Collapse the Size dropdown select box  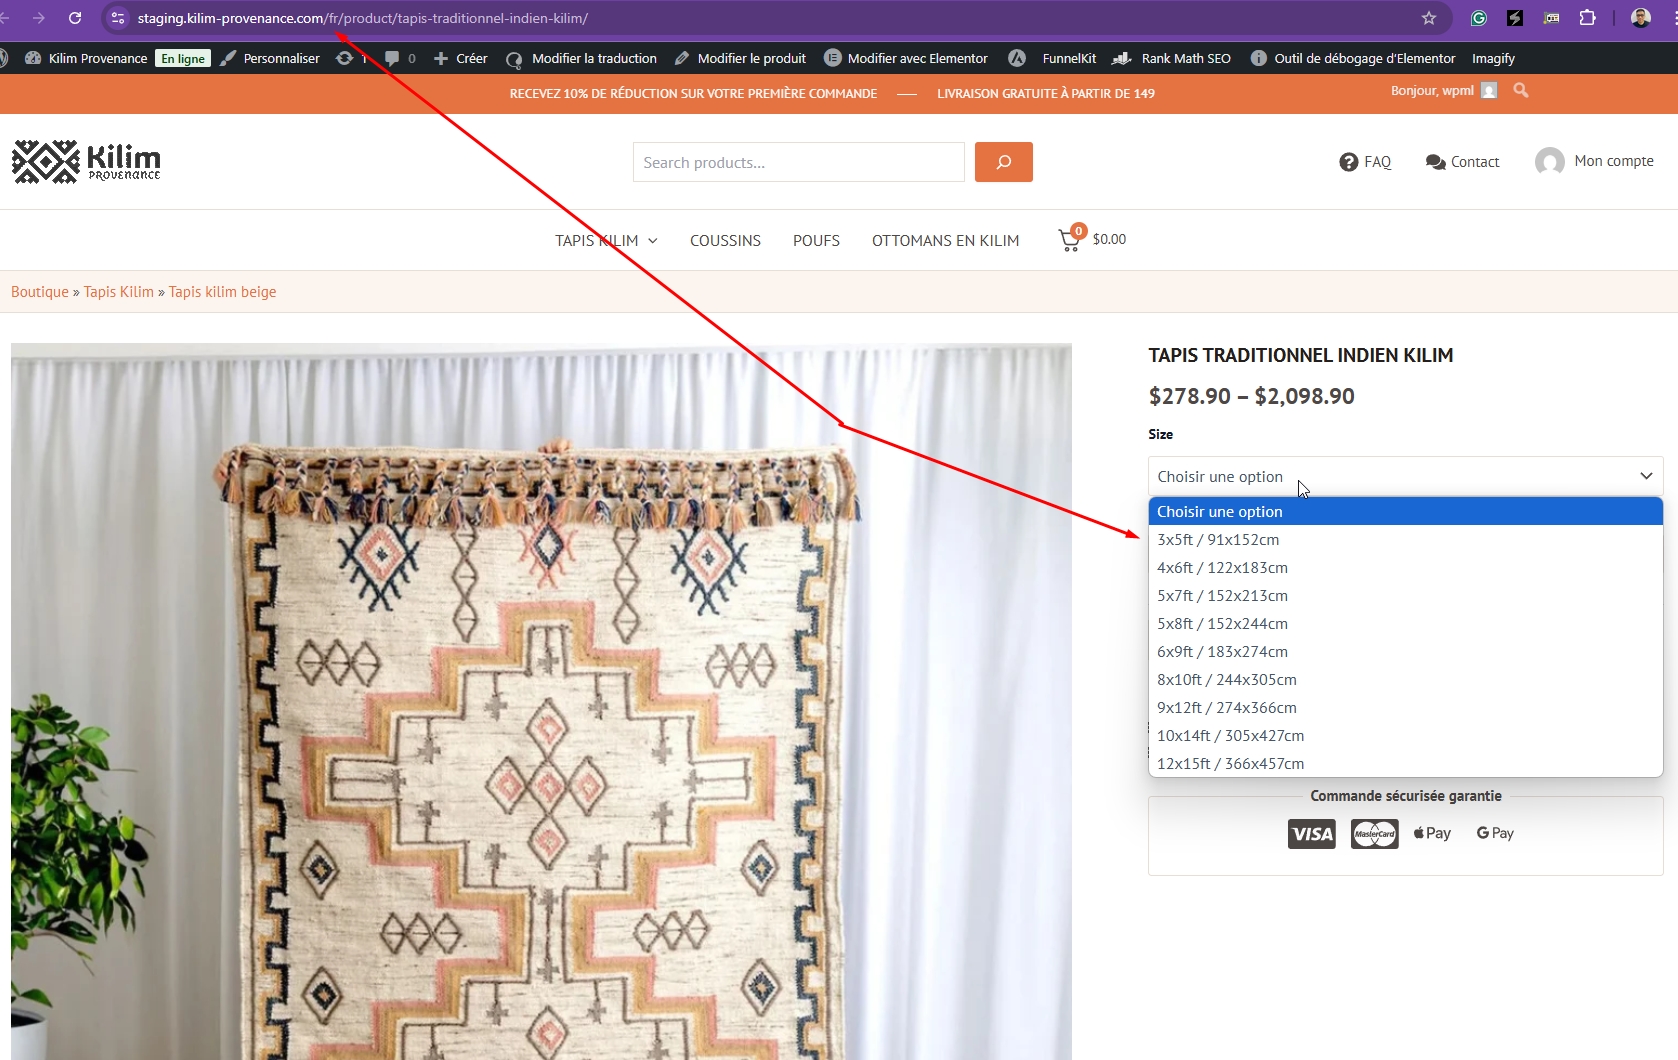(x=1405, y=476)
